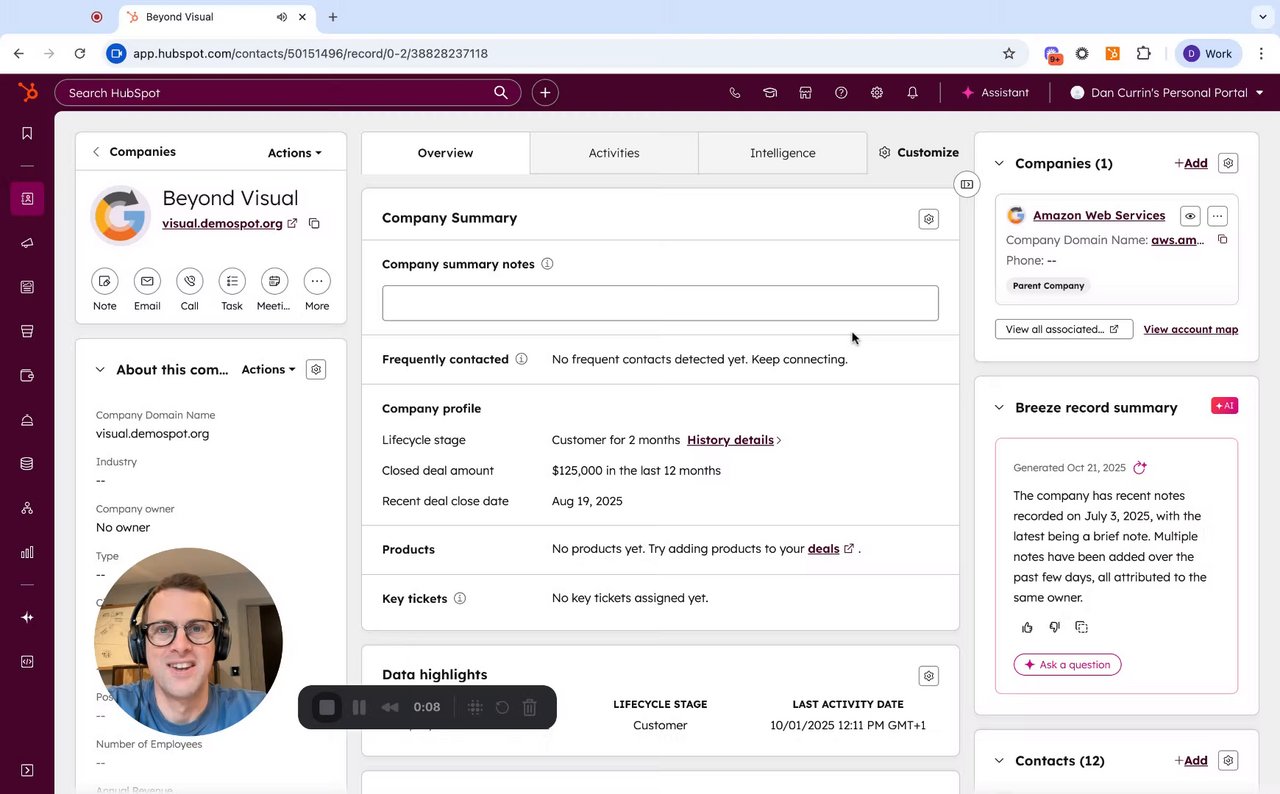The width and height of the screenshot is (1280, 794).
Task: Open the Data management database sidebar icon
Action: tap(27, 464)
